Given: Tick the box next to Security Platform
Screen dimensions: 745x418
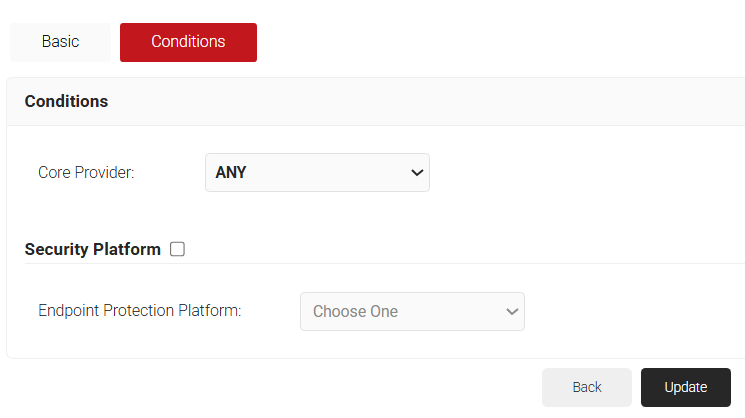Looking at the screenshot, I should [177, 249].
